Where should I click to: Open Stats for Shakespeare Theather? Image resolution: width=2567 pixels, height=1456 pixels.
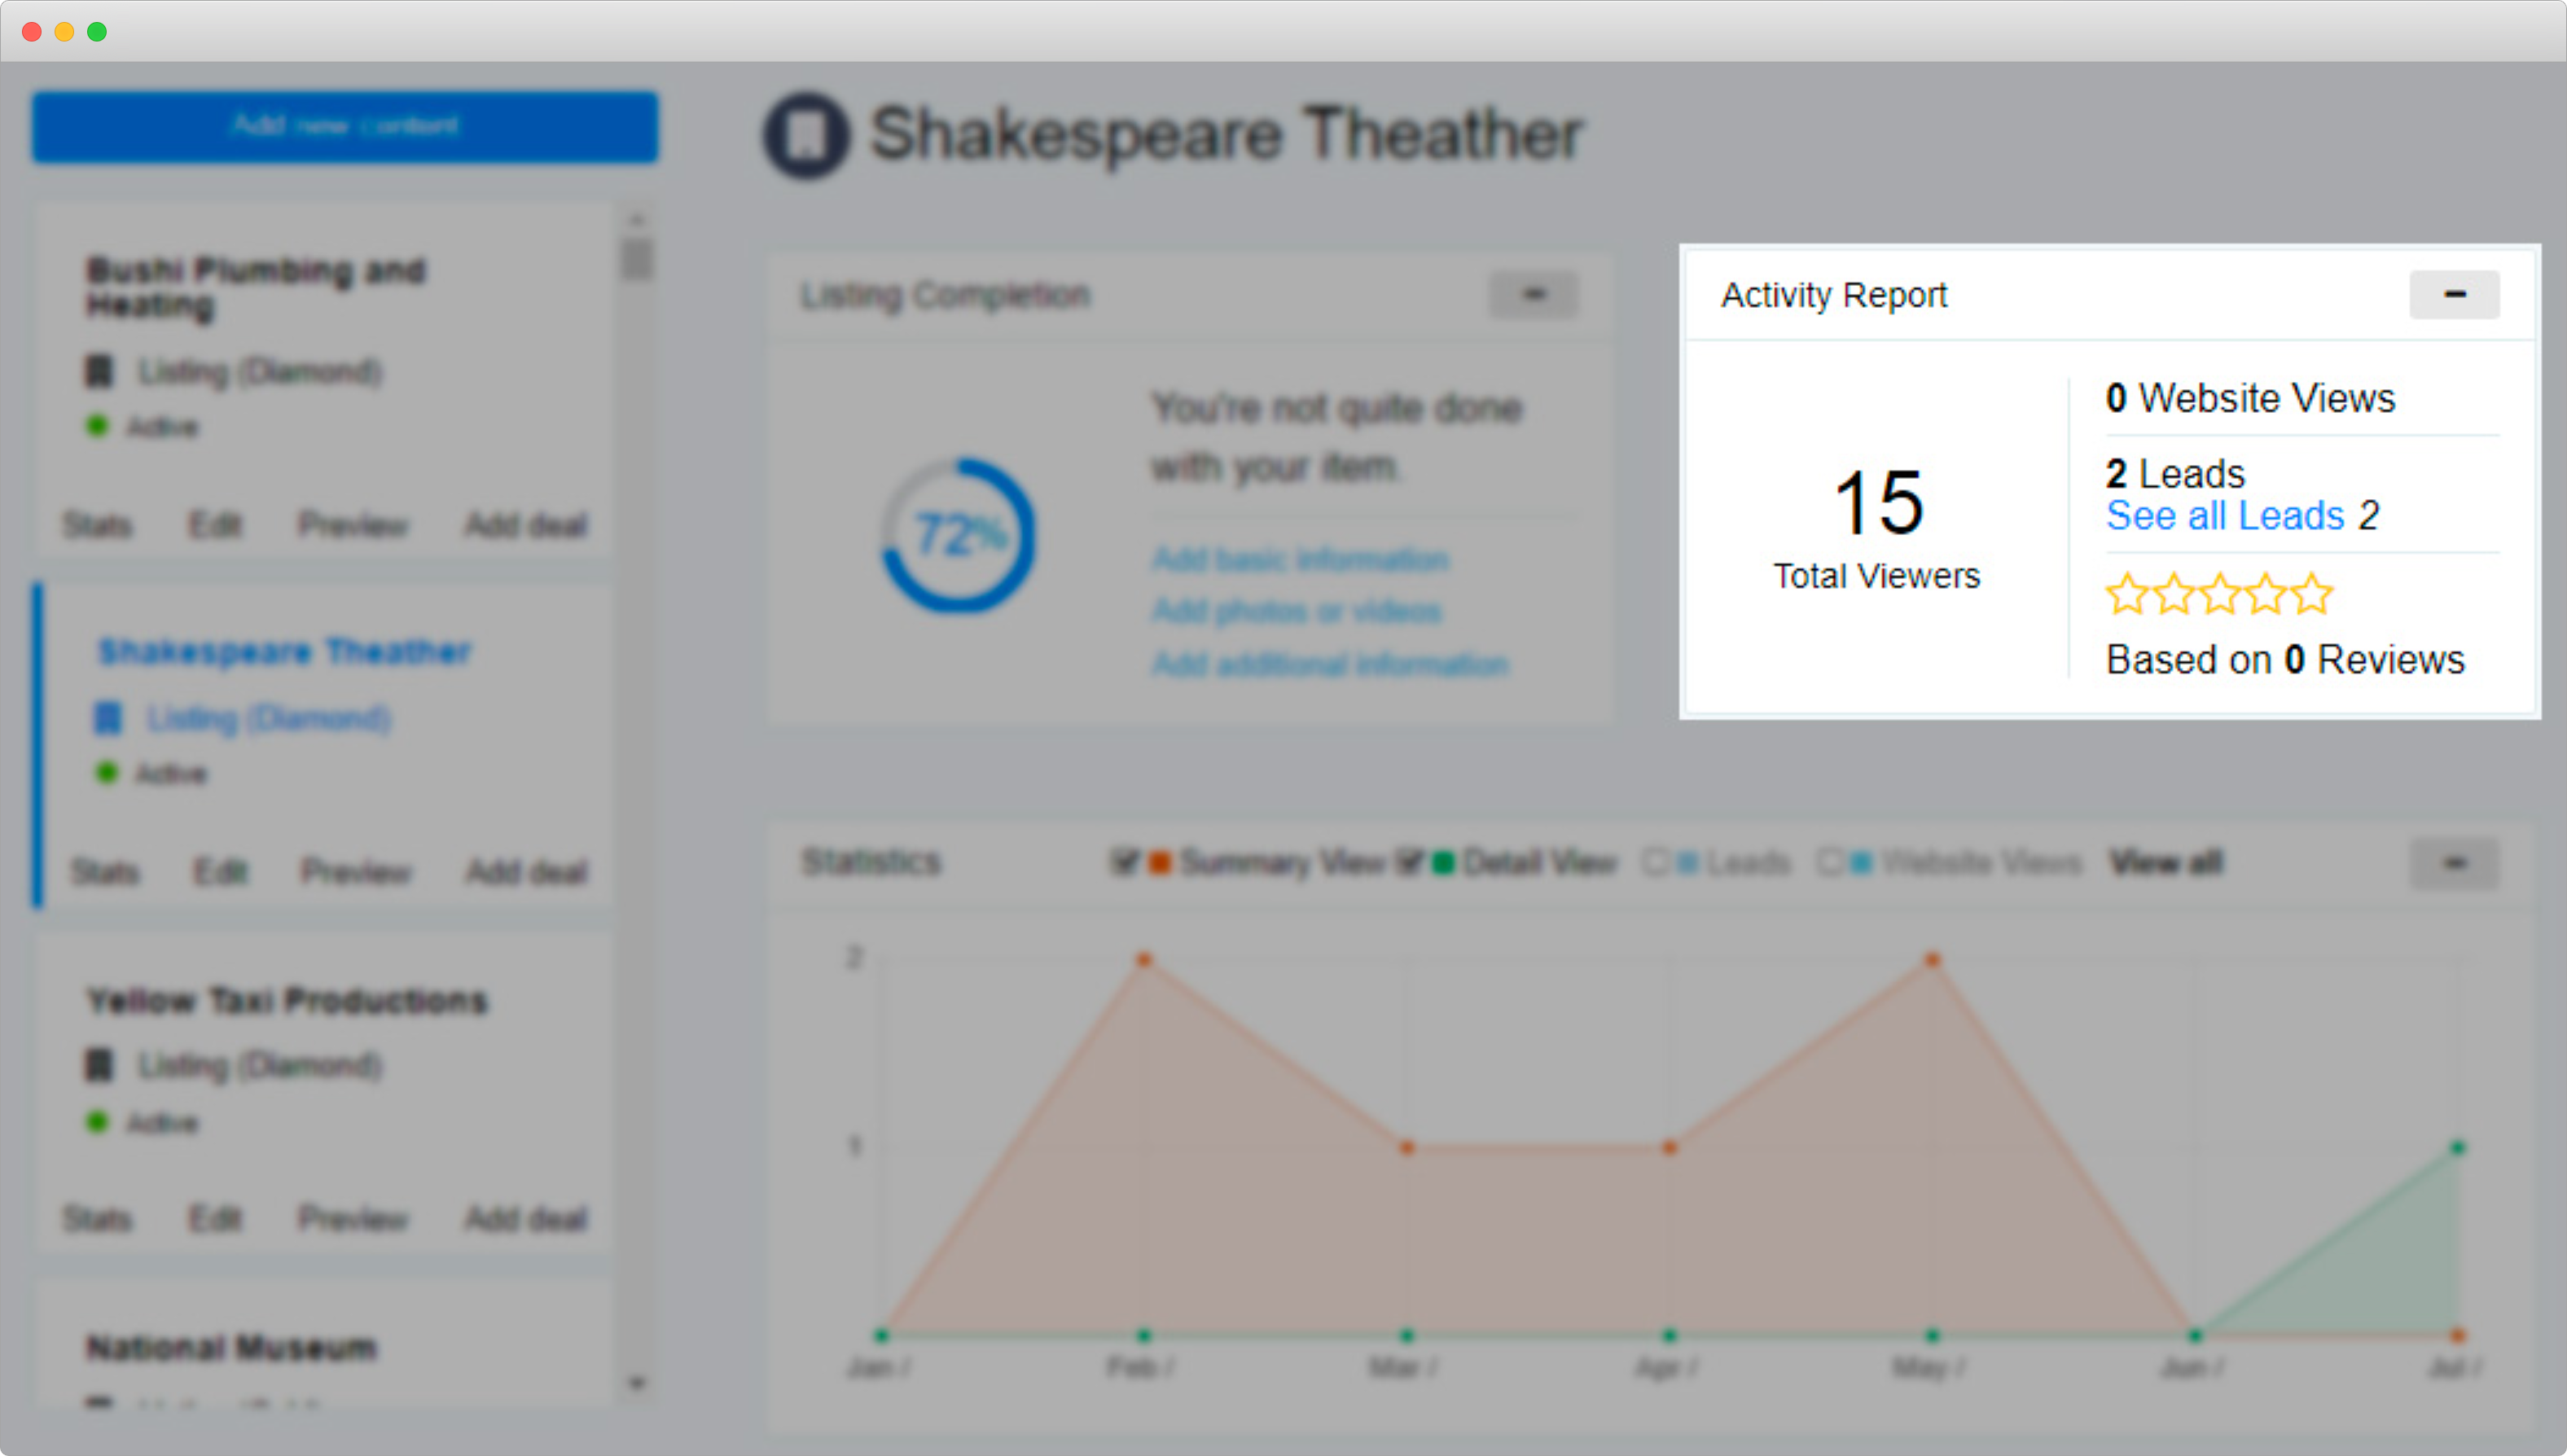point(105,872)
